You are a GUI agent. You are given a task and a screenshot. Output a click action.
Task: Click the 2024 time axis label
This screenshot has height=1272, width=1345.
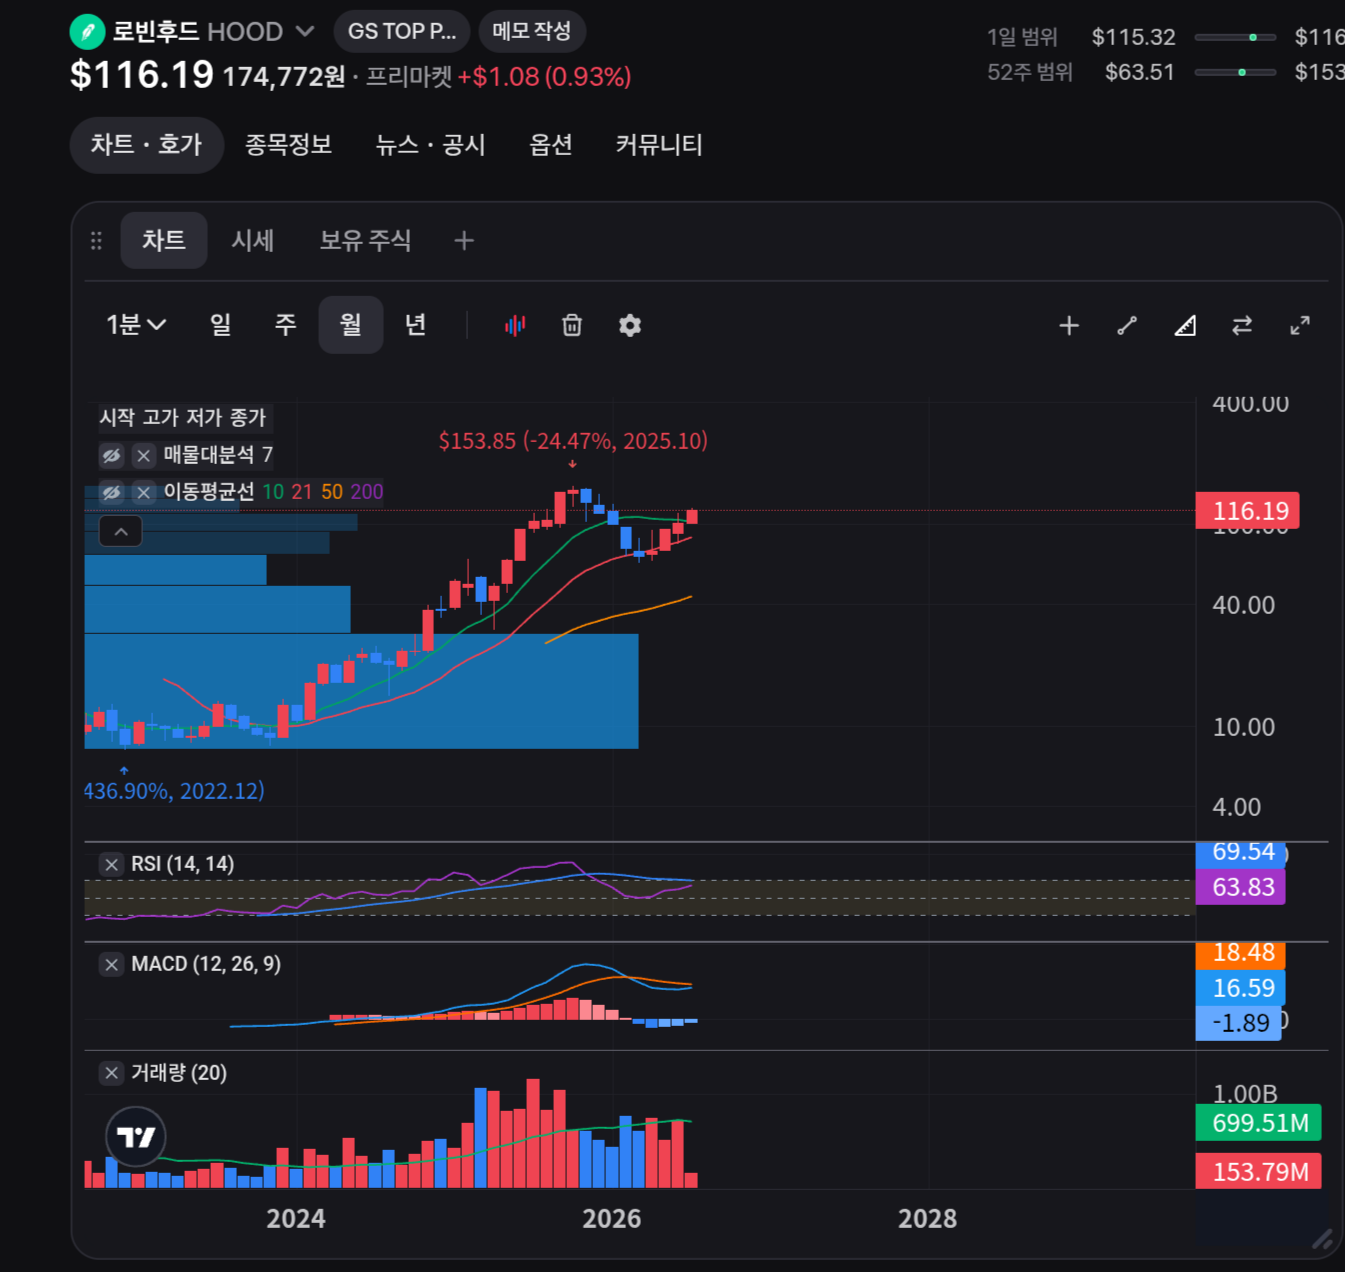[296, 1219]
